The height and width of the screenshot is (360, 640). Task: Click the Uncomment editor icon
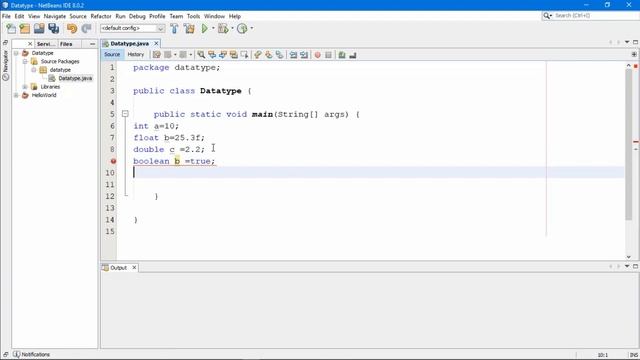(x=353, y=55)
